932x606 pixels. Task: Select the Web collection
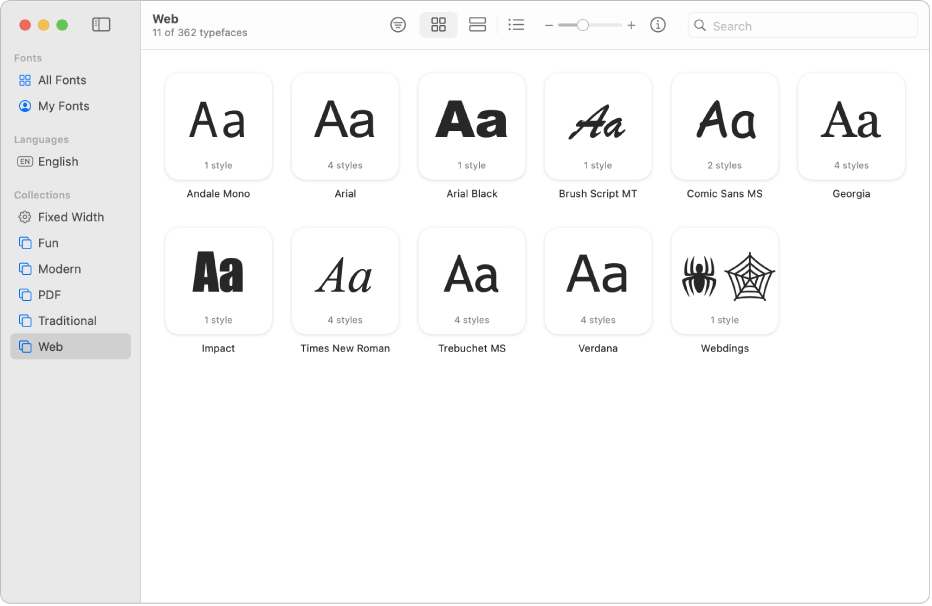(71, 346)
